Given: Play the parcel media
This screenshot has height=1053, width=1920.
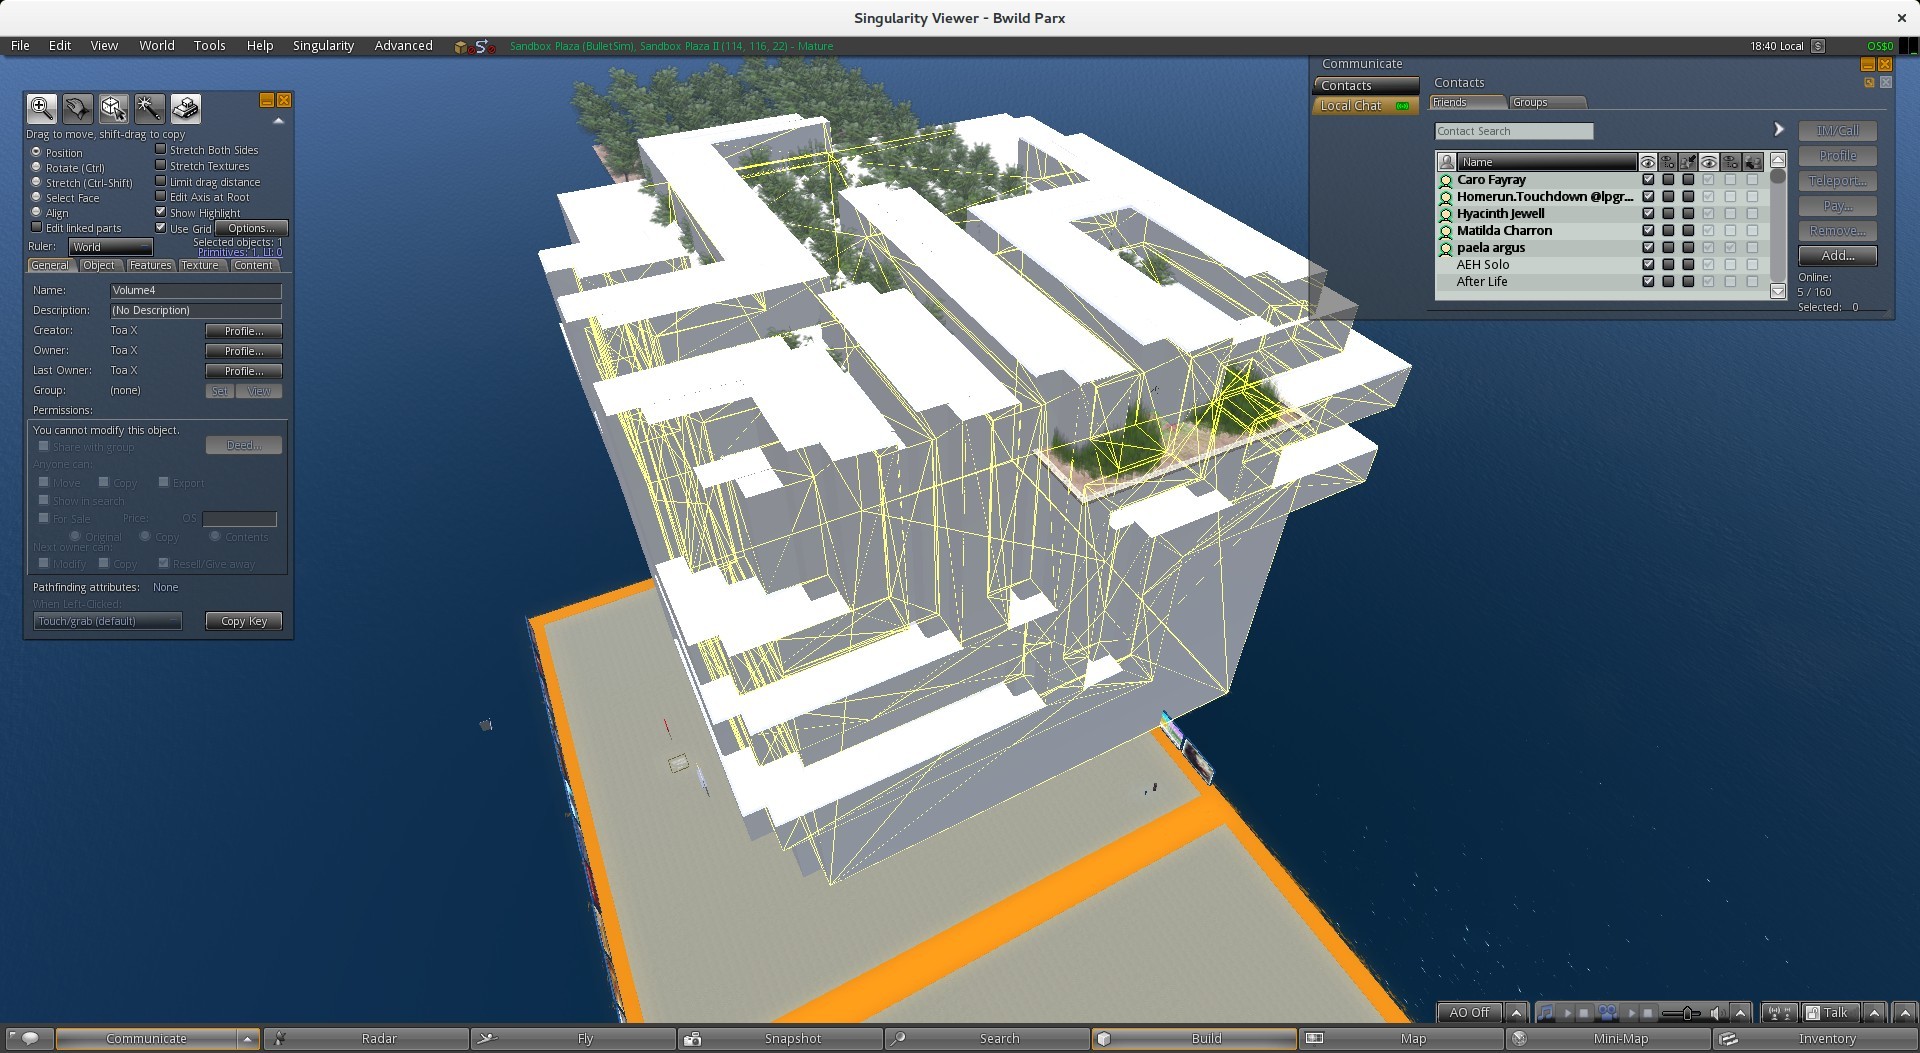Looking at the screenshot, I should coord(1631,1013).
